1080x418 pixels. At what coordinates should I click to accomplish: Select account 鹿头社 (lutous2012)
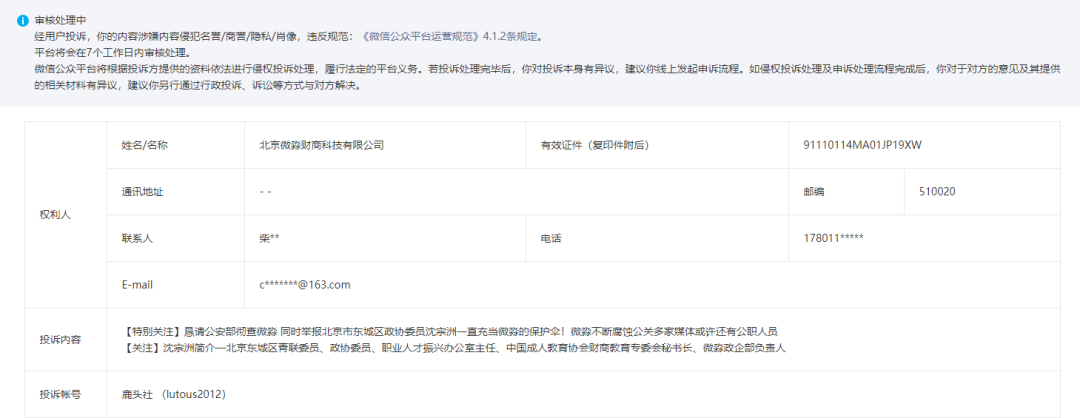[x=174, y=395]
